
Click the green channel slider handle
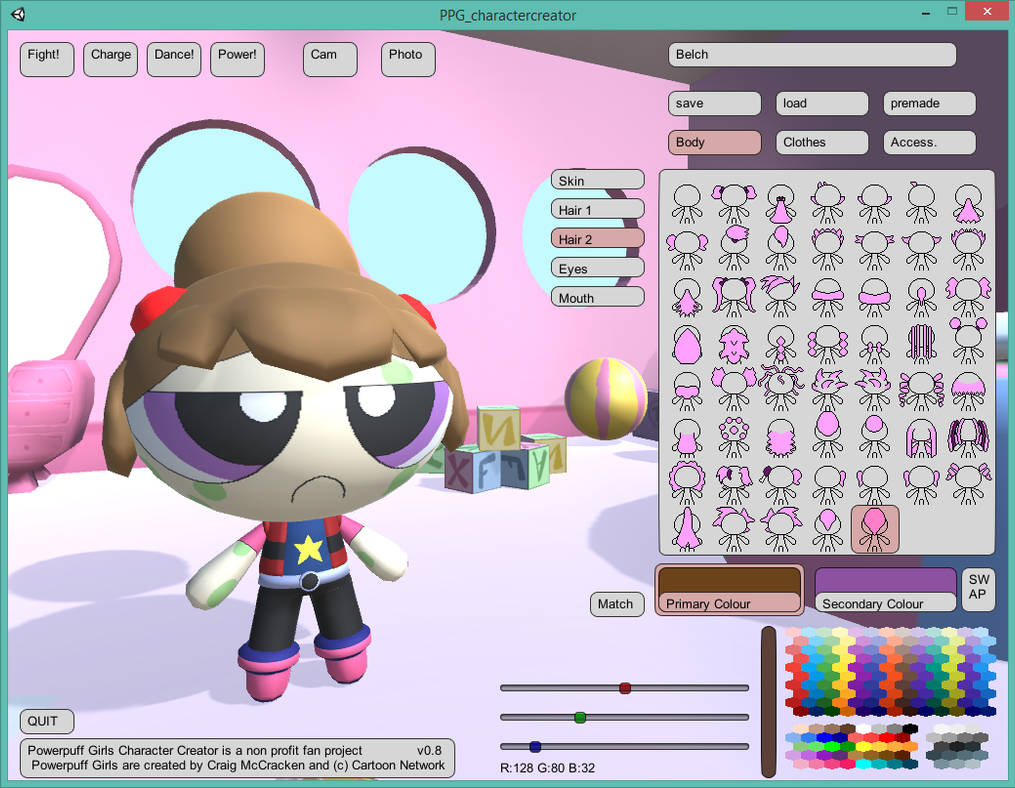point(580,717)
